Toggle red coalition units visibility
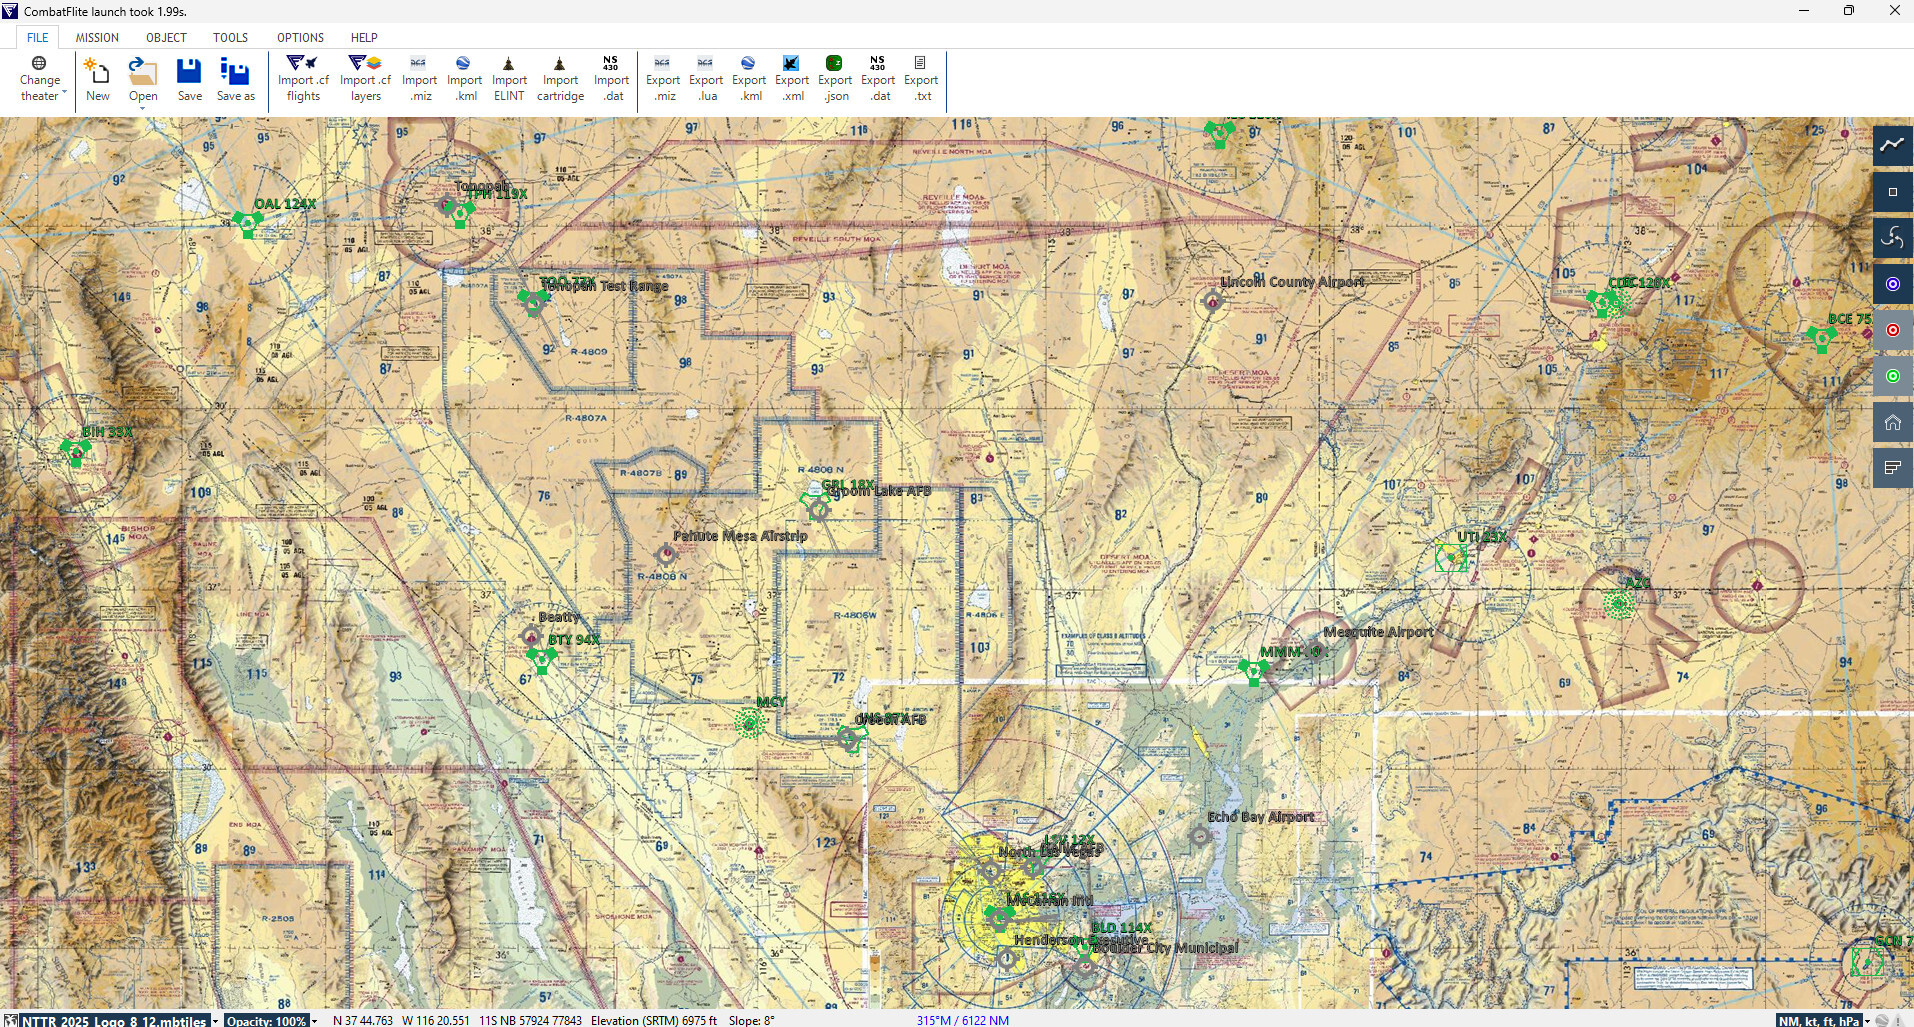This screenshot has width=1914, height=1027. coord(1892,330)
